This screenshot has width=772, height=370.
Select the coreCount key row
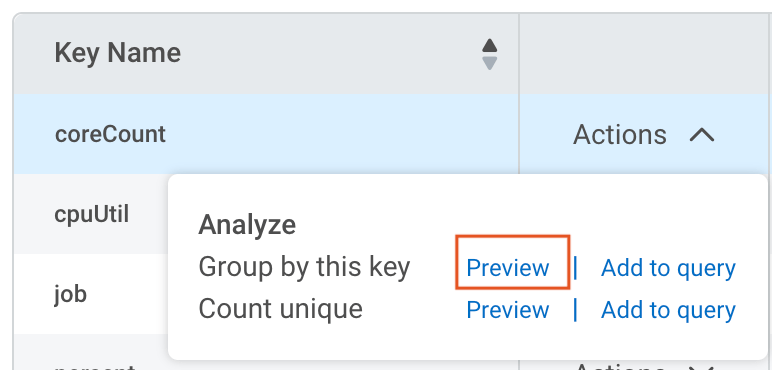pyautogui.click(x=266, y=134)
